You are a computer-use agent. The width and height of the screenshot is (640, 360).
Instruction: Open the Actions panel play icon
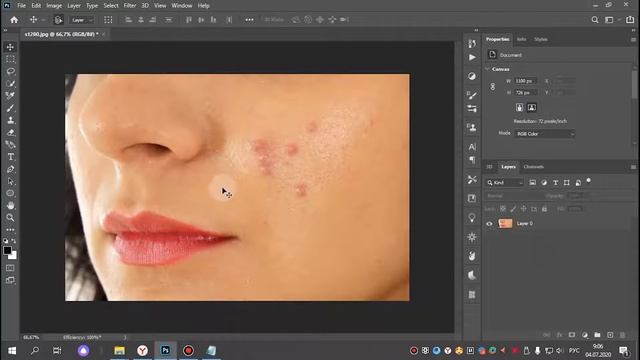tap(472, 58)
